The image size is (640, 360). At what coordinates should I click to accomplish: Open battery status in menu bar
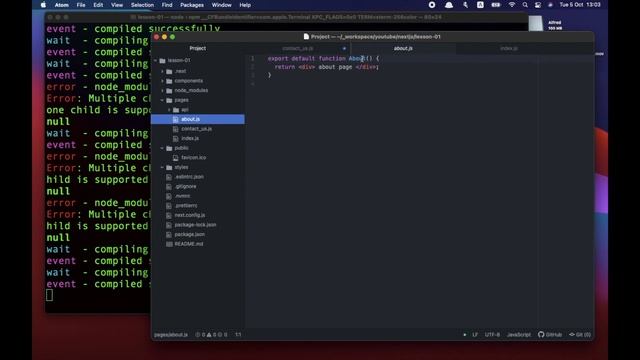tap(496, 5)
